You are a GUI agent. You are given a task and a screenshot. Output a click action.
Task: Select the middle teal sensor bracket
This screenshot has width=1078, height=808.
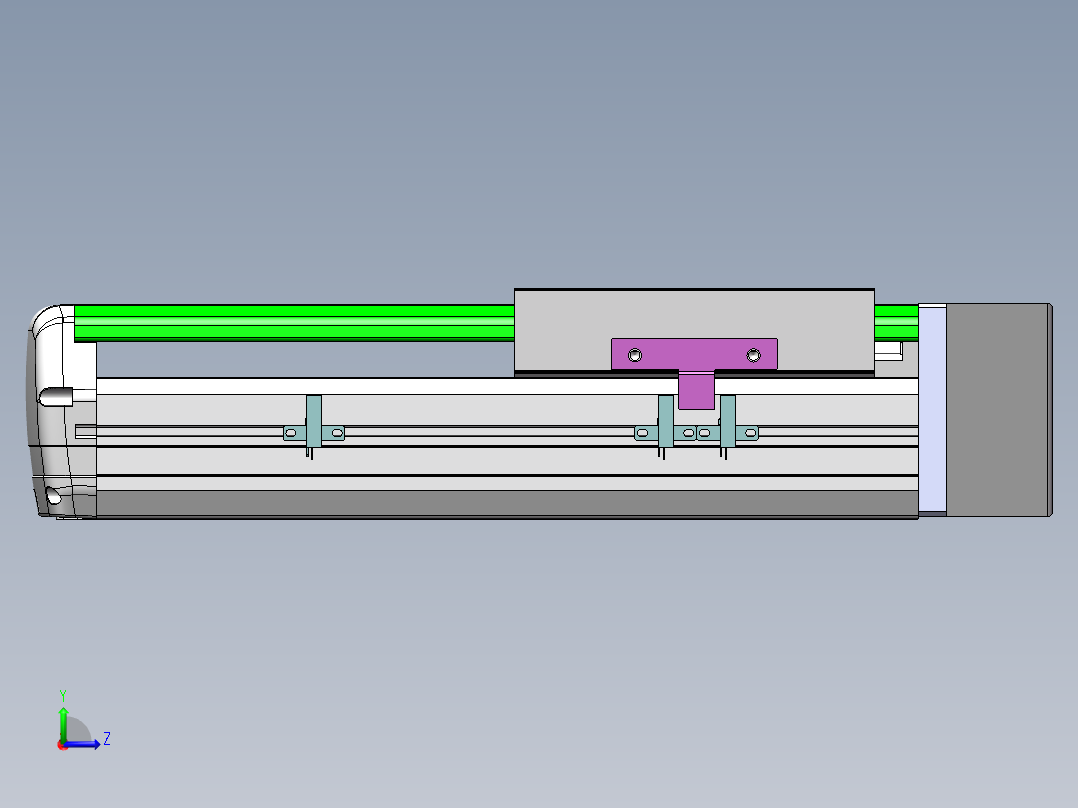tap(665, 426)
